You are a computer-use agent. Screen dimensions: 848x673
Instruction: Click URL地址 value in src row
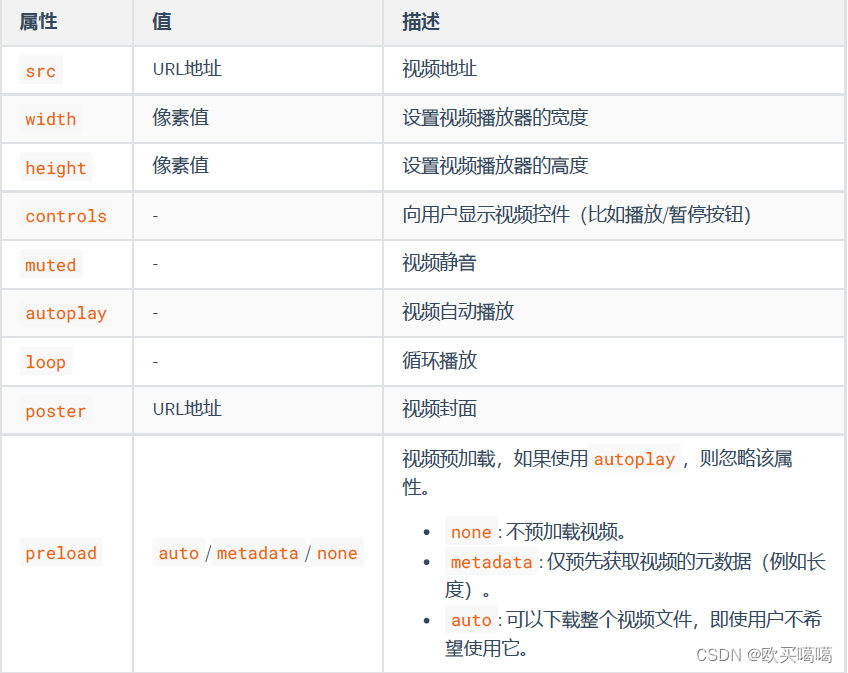tap(187, 69)
